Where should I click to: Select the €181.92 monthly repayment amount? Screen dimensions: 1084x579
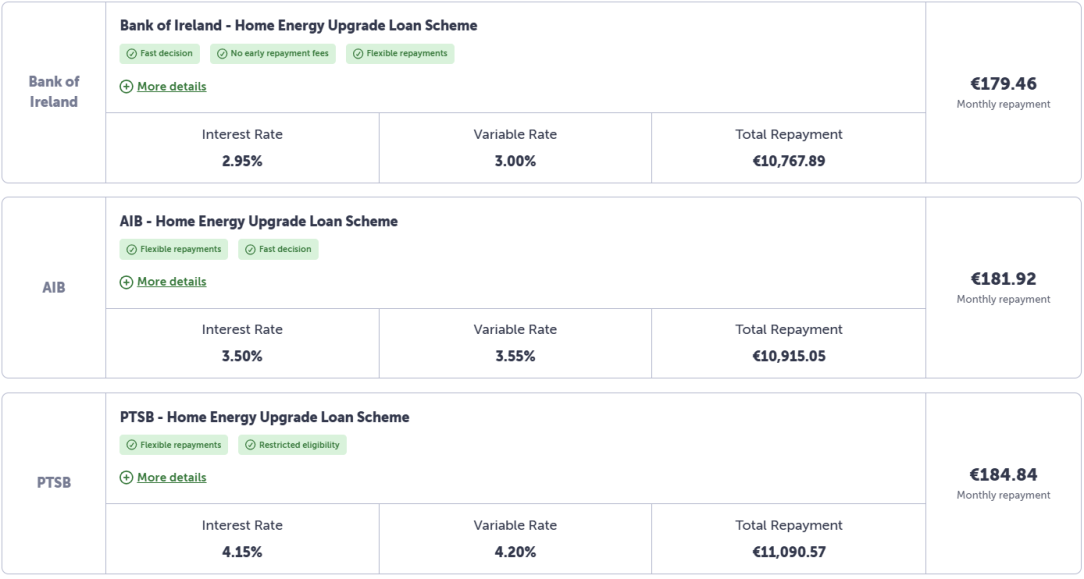[1003, 279]
